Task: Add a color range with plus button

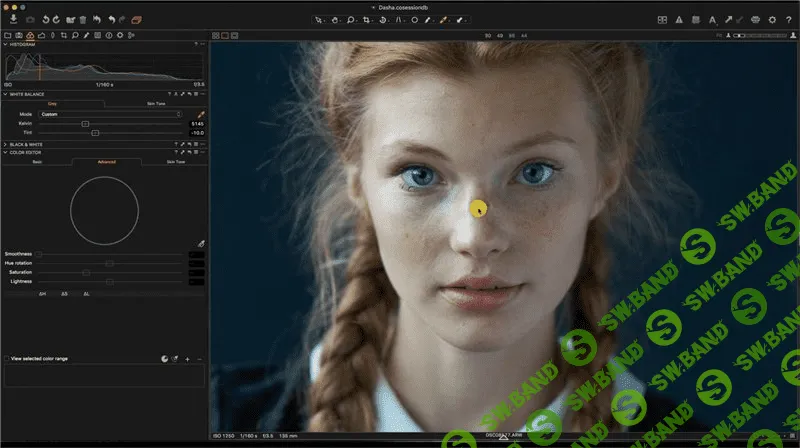Action: pos(187,359)
